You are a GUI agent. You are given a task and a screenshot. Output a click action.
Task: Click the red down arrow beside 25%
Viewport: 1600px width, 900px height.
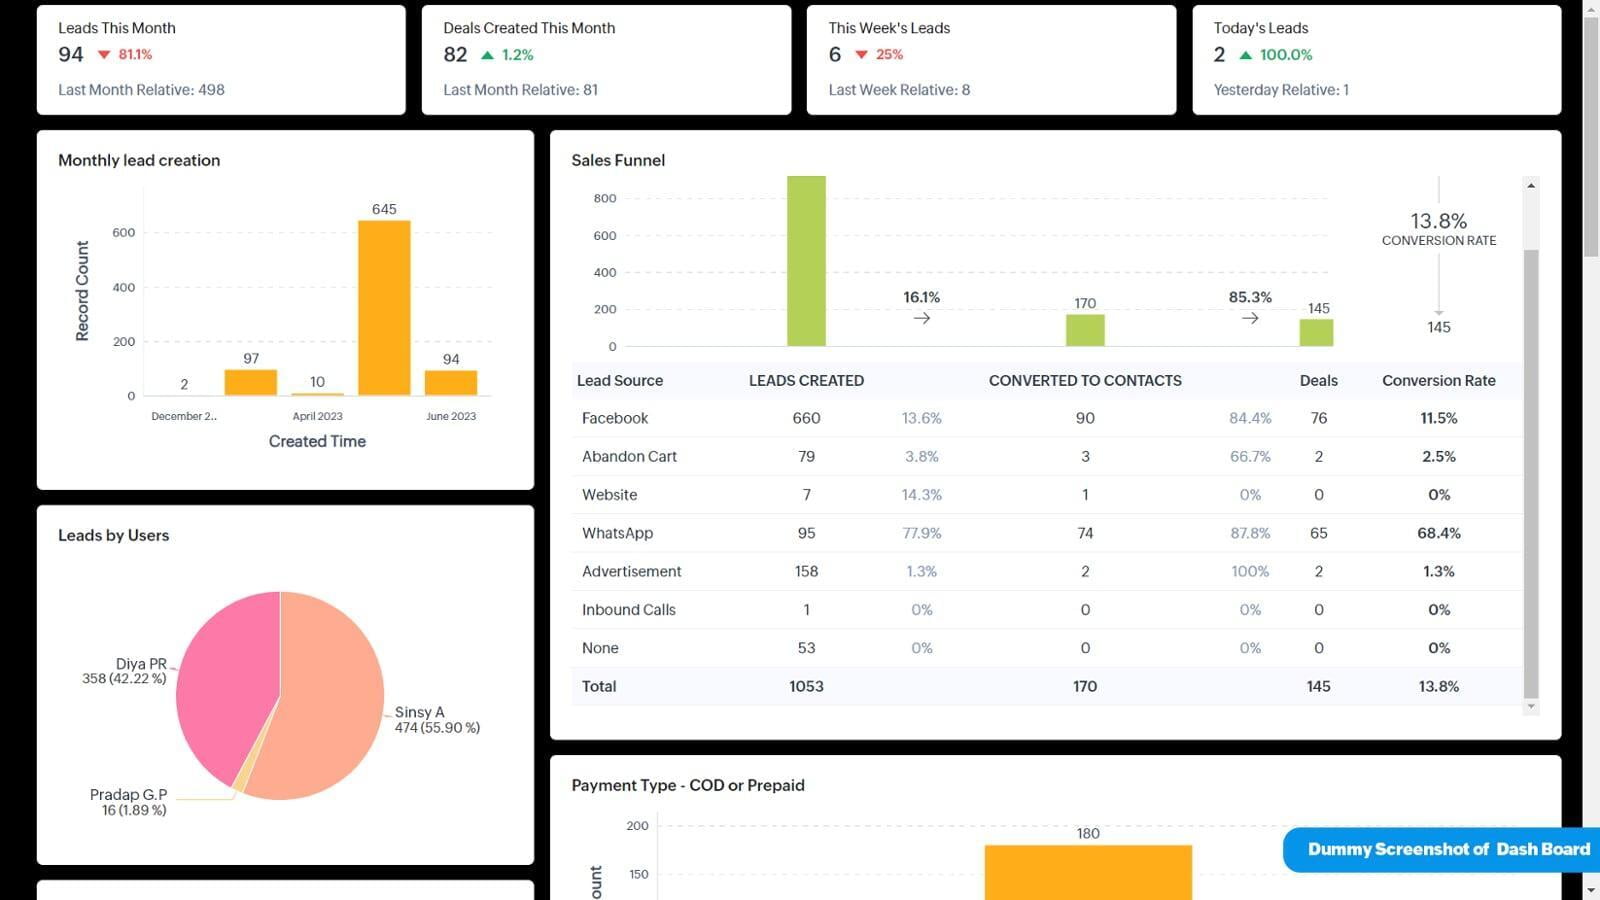[x=861, y=55]
